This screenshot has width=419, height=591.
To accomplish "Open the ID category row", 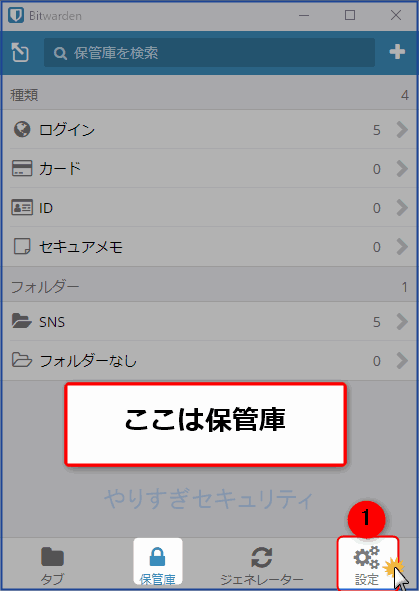I will point(209,208).
